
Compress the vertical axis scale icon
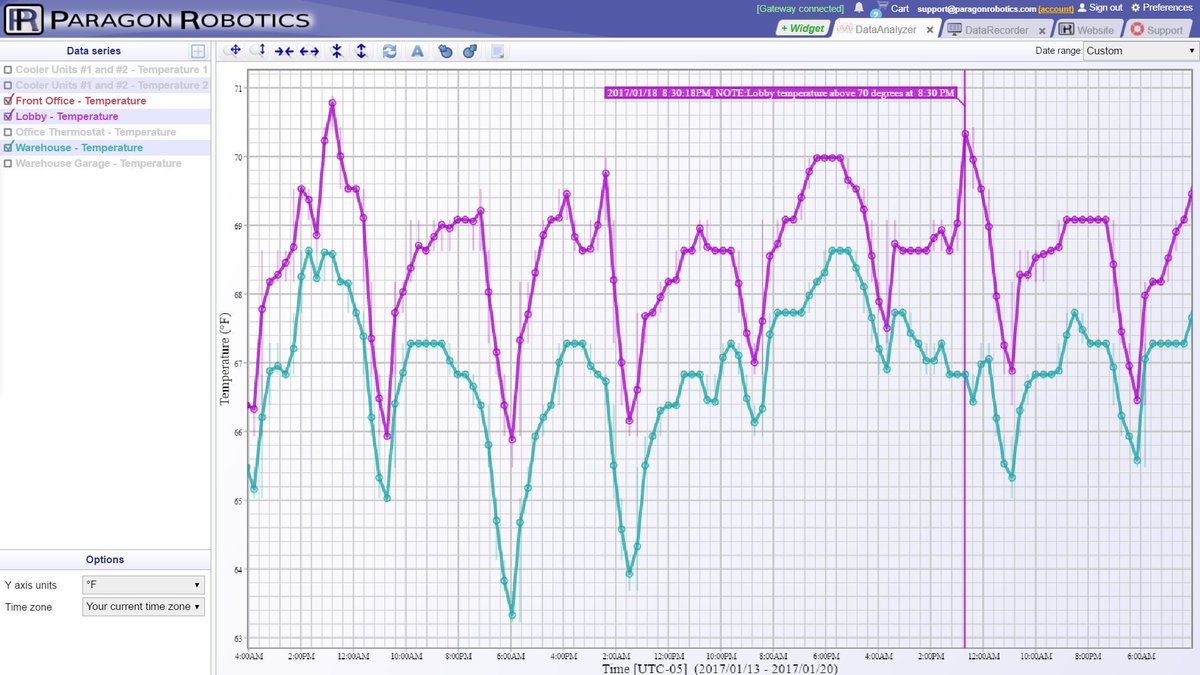click(337, 50)
